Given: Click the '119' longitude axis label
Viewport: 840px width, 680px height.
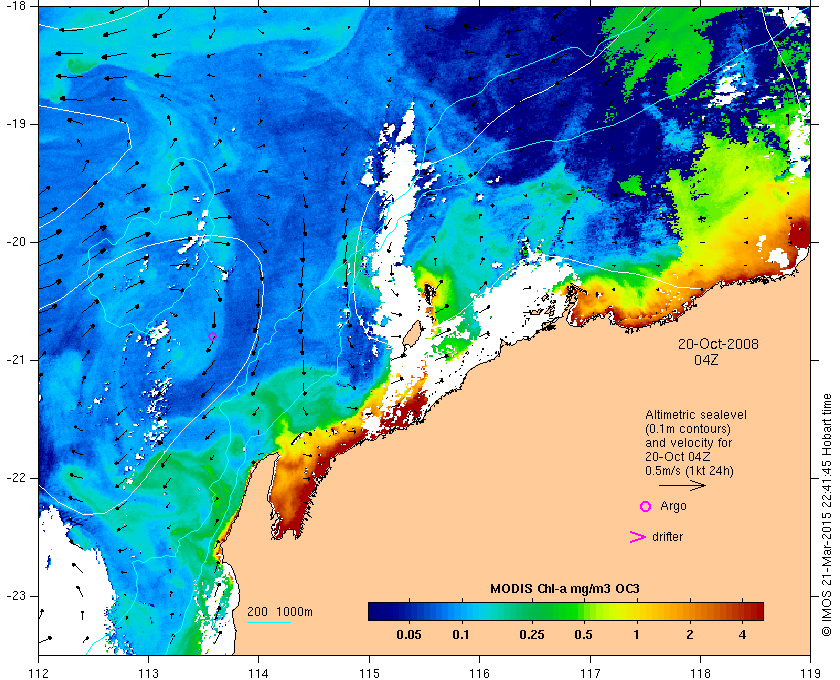Looking at the screenshot, I should pyautogui.click(x=811, y=673).
